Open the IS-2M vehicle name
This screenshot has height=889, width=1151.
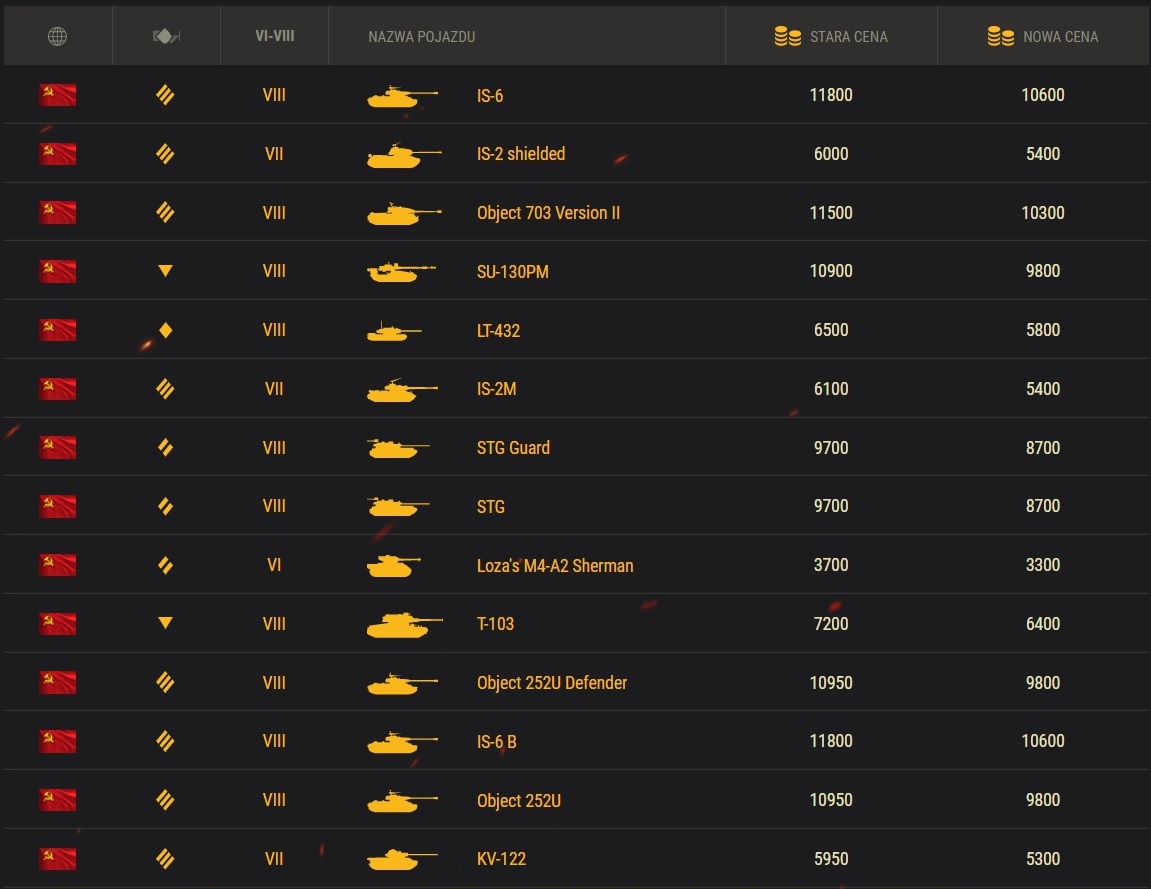point(496,389)
